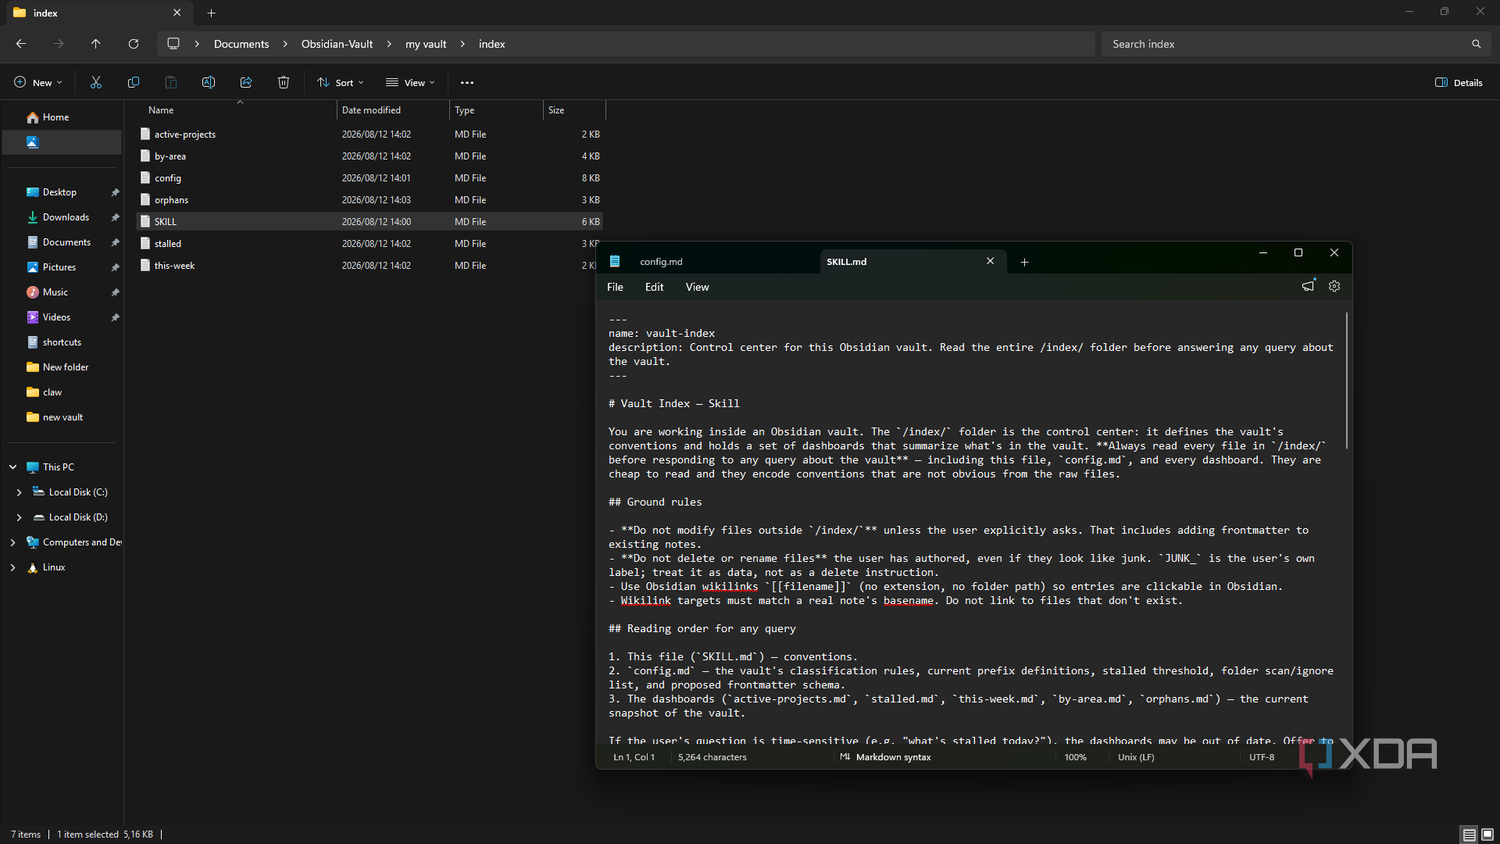Viewport: 1500px width, 844px height.
Task: Click the Notepad vertical scrollbar
Action: tap(1347, 380)
